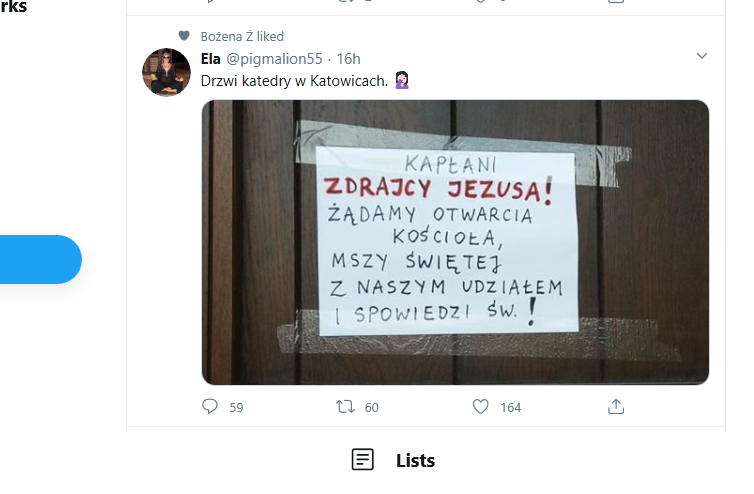The width and height of the screenshot is (754, 494).
Task: Click the retweet count 60
Action: click(x=371, y=407)
